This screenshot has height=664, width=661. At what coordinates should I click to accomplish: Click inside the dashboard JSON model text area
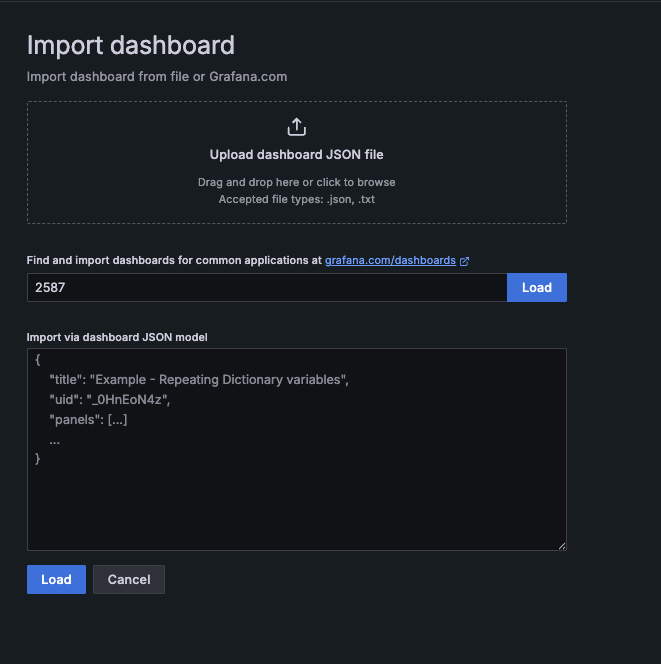coord(296,500)
